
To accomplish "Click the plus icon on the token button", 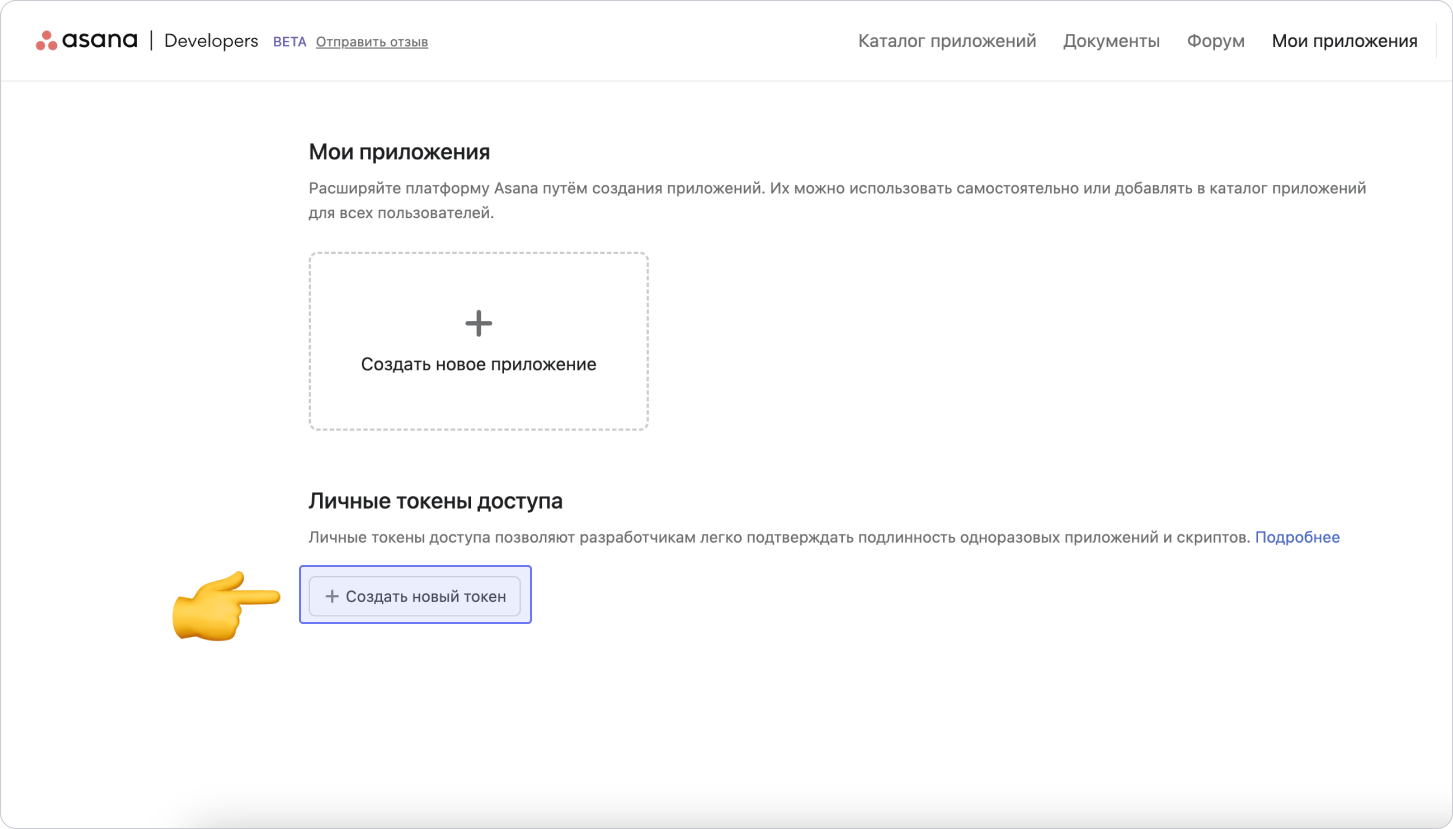I will click(333, 596).
